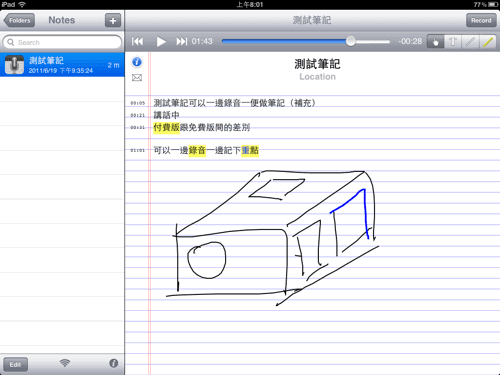The height and width of the screenshot is (375, 500).
Task: Click the Search notes field
Action: click(62, 42)
